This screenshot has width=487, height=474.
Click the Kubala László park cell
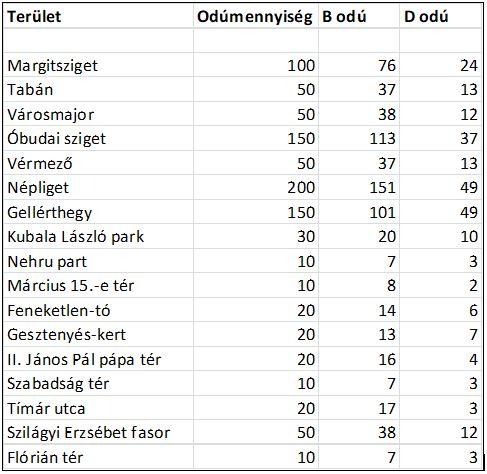tap(99, 237)
